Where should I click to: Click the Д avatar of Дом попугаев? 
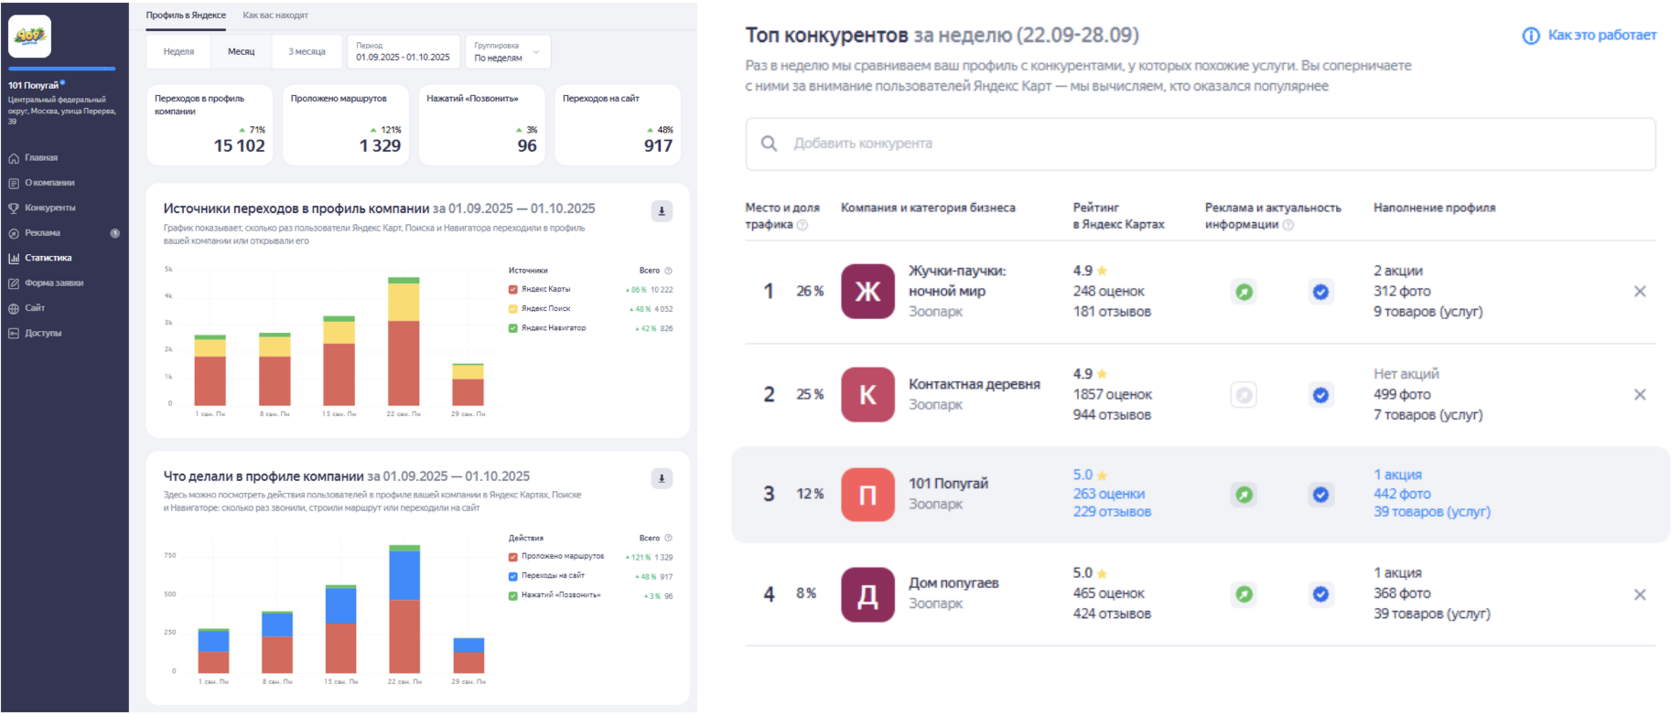(x=868, y=594)
